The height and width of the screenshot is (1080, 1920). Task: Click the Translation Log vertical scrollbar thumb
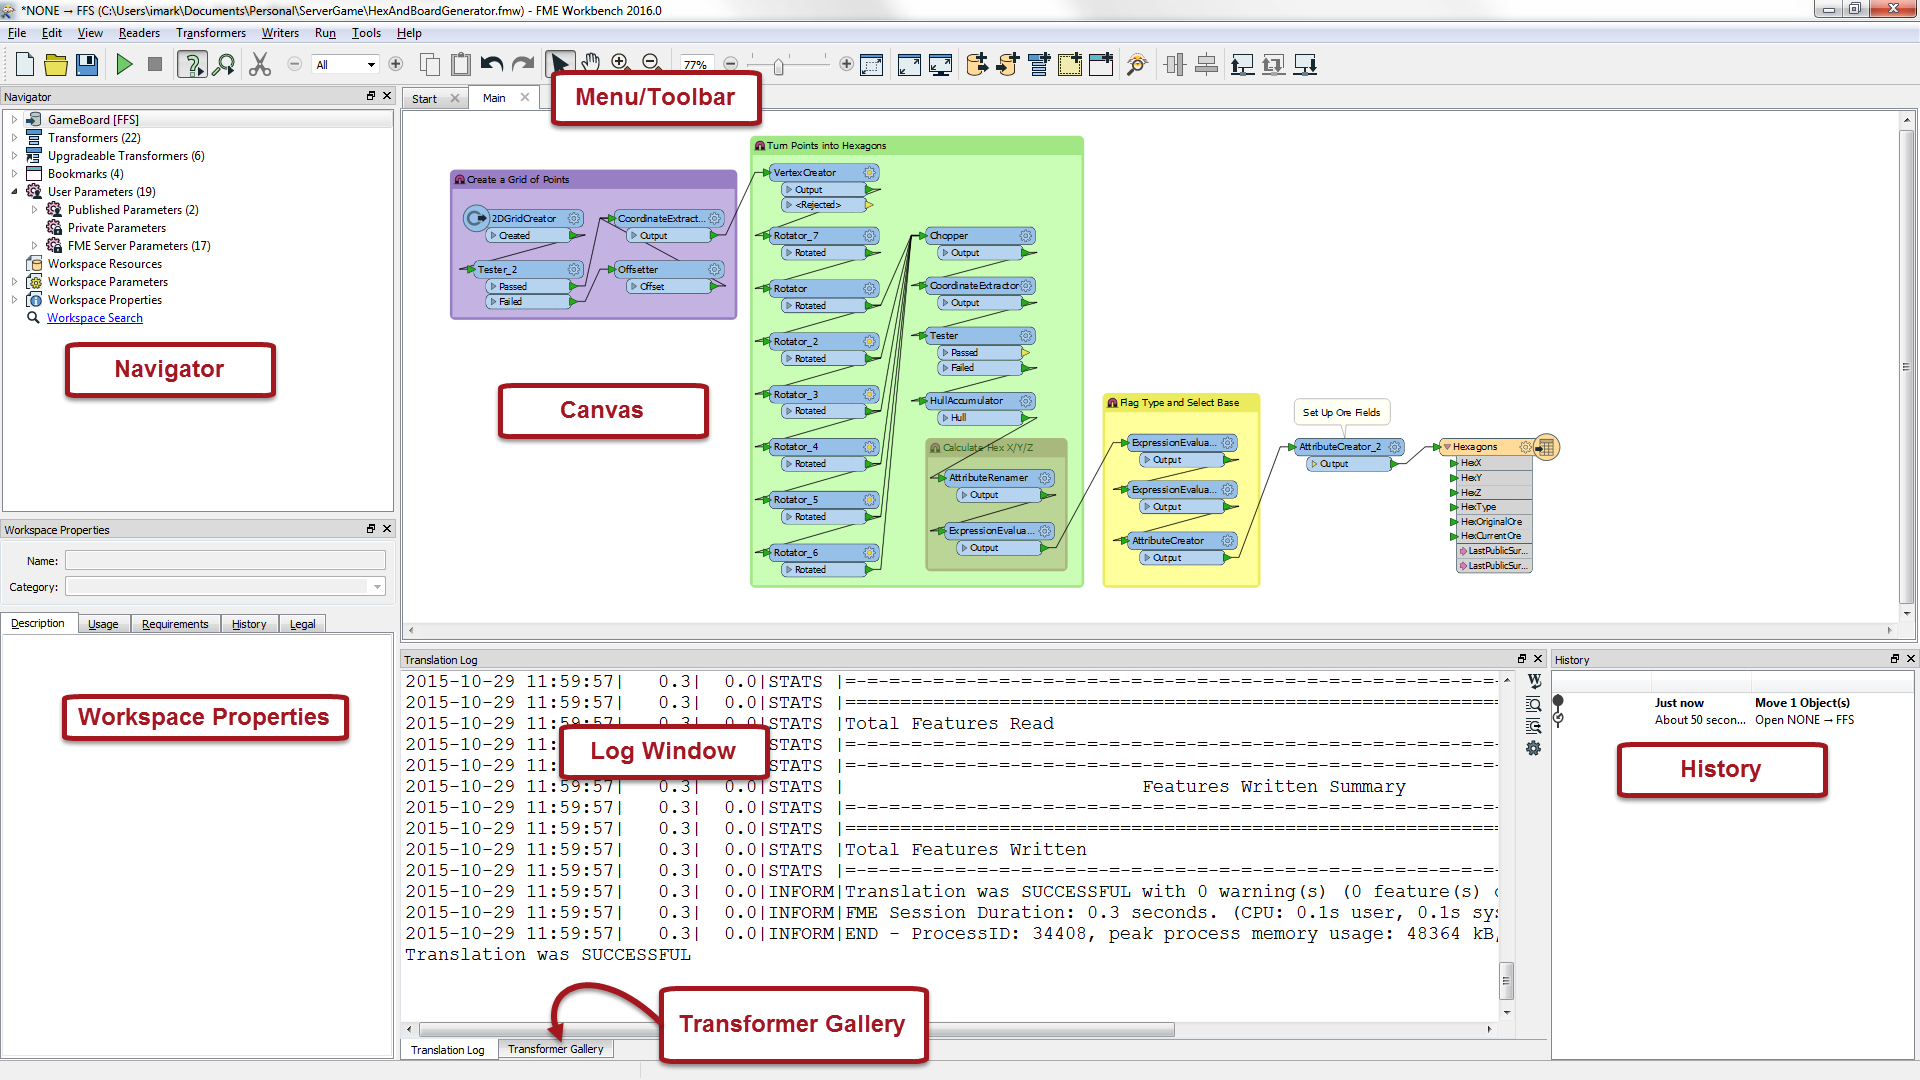[x=1507, y=980]
